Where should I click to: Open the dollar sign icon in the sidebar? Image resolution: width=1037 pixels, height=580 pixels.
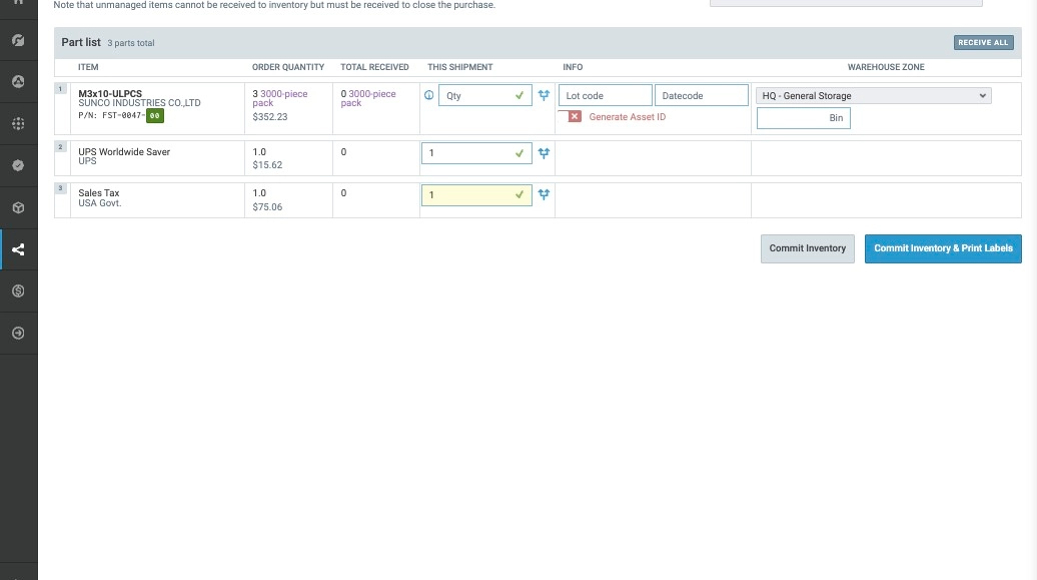(18, 291)
